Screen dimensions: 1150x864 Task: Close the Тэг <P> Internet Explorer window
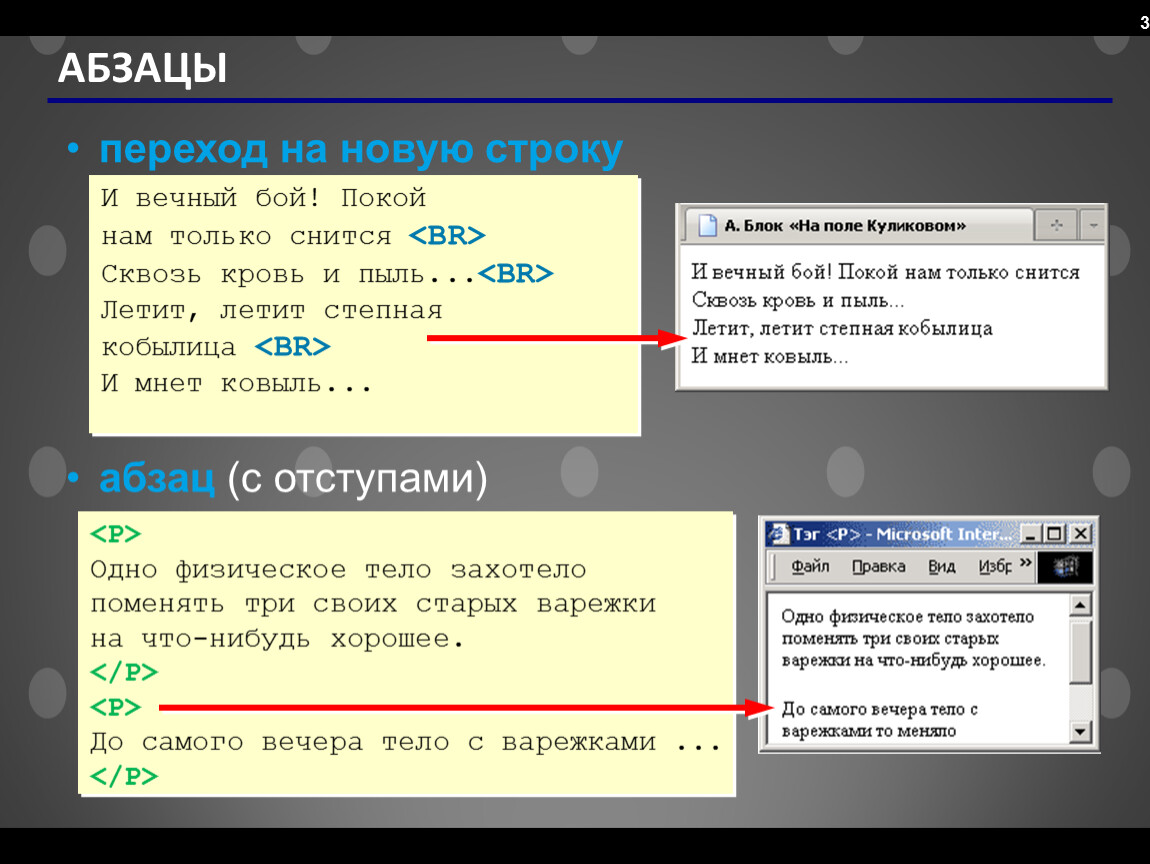pos(1080,534)
